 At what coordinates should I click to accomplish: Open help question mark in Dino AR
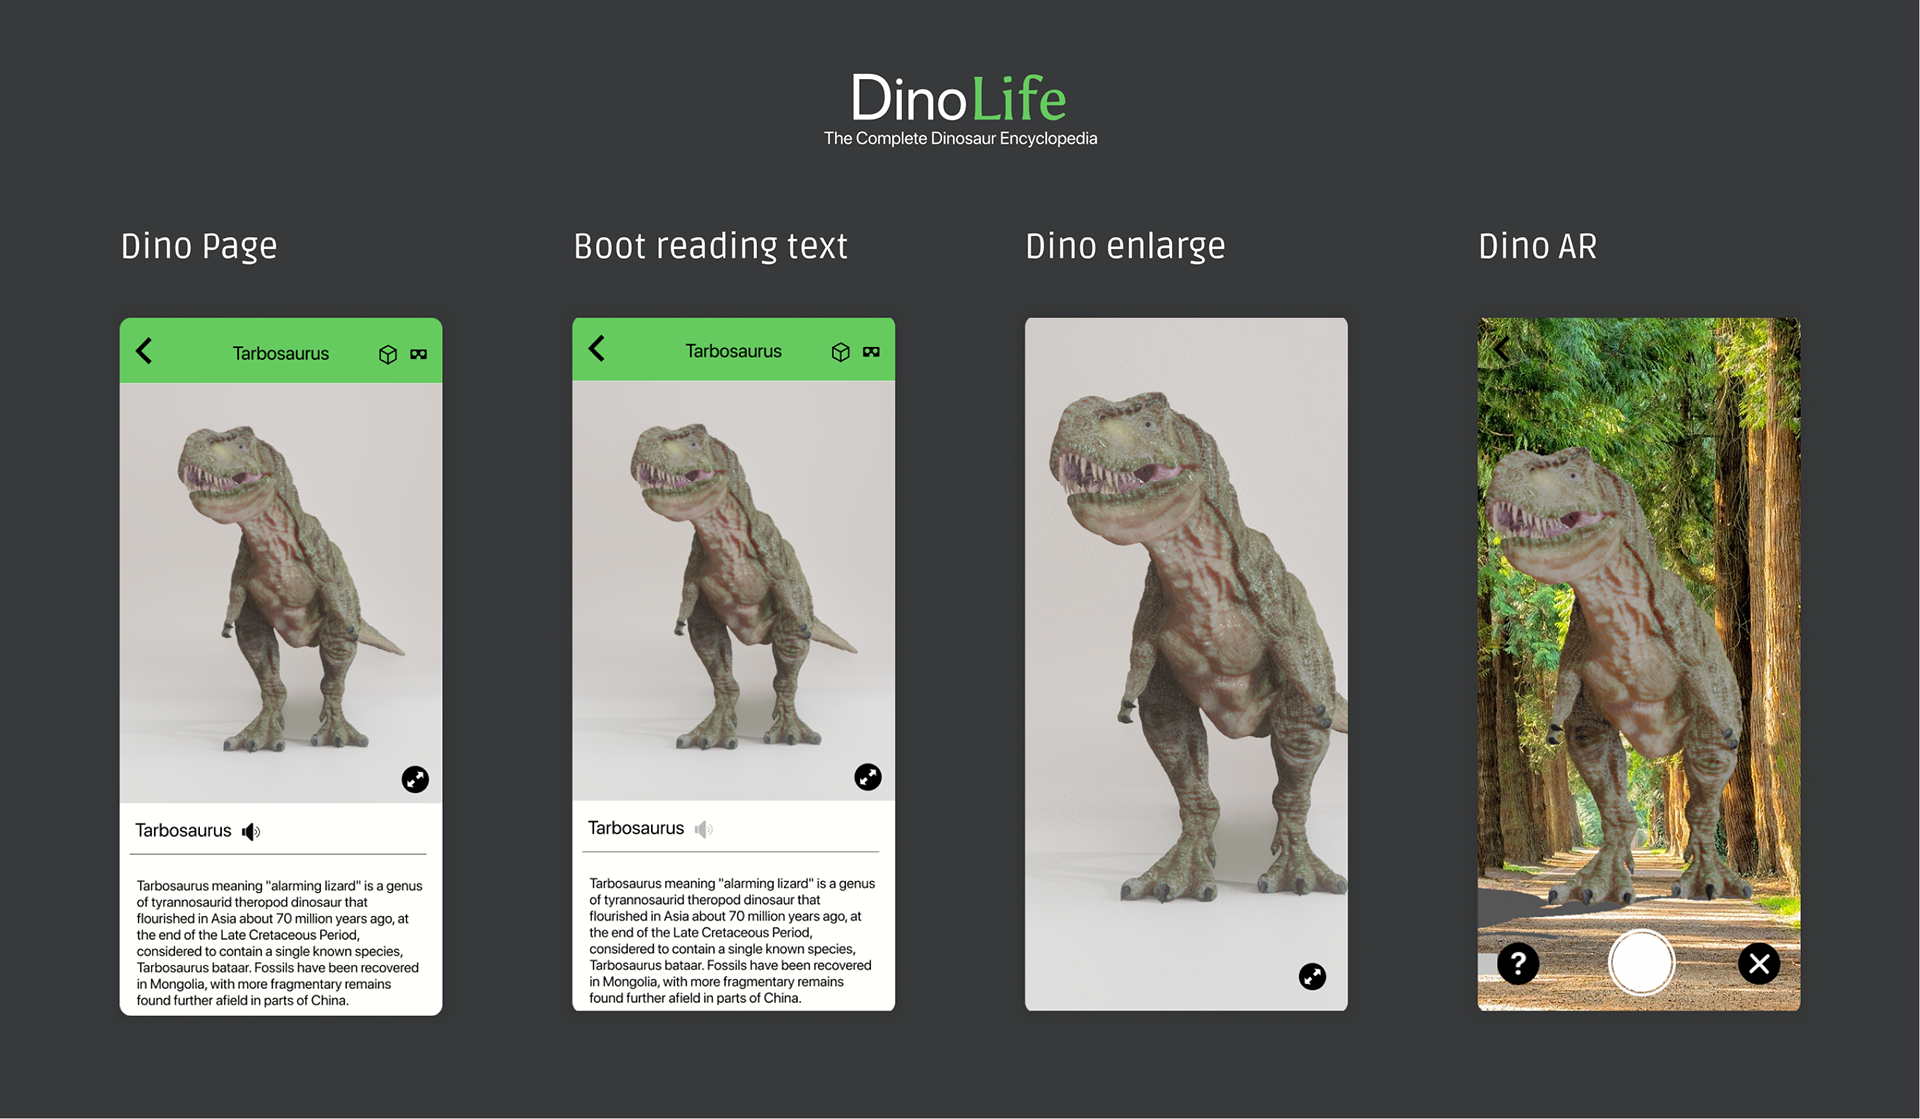(x=1518, y=964)
